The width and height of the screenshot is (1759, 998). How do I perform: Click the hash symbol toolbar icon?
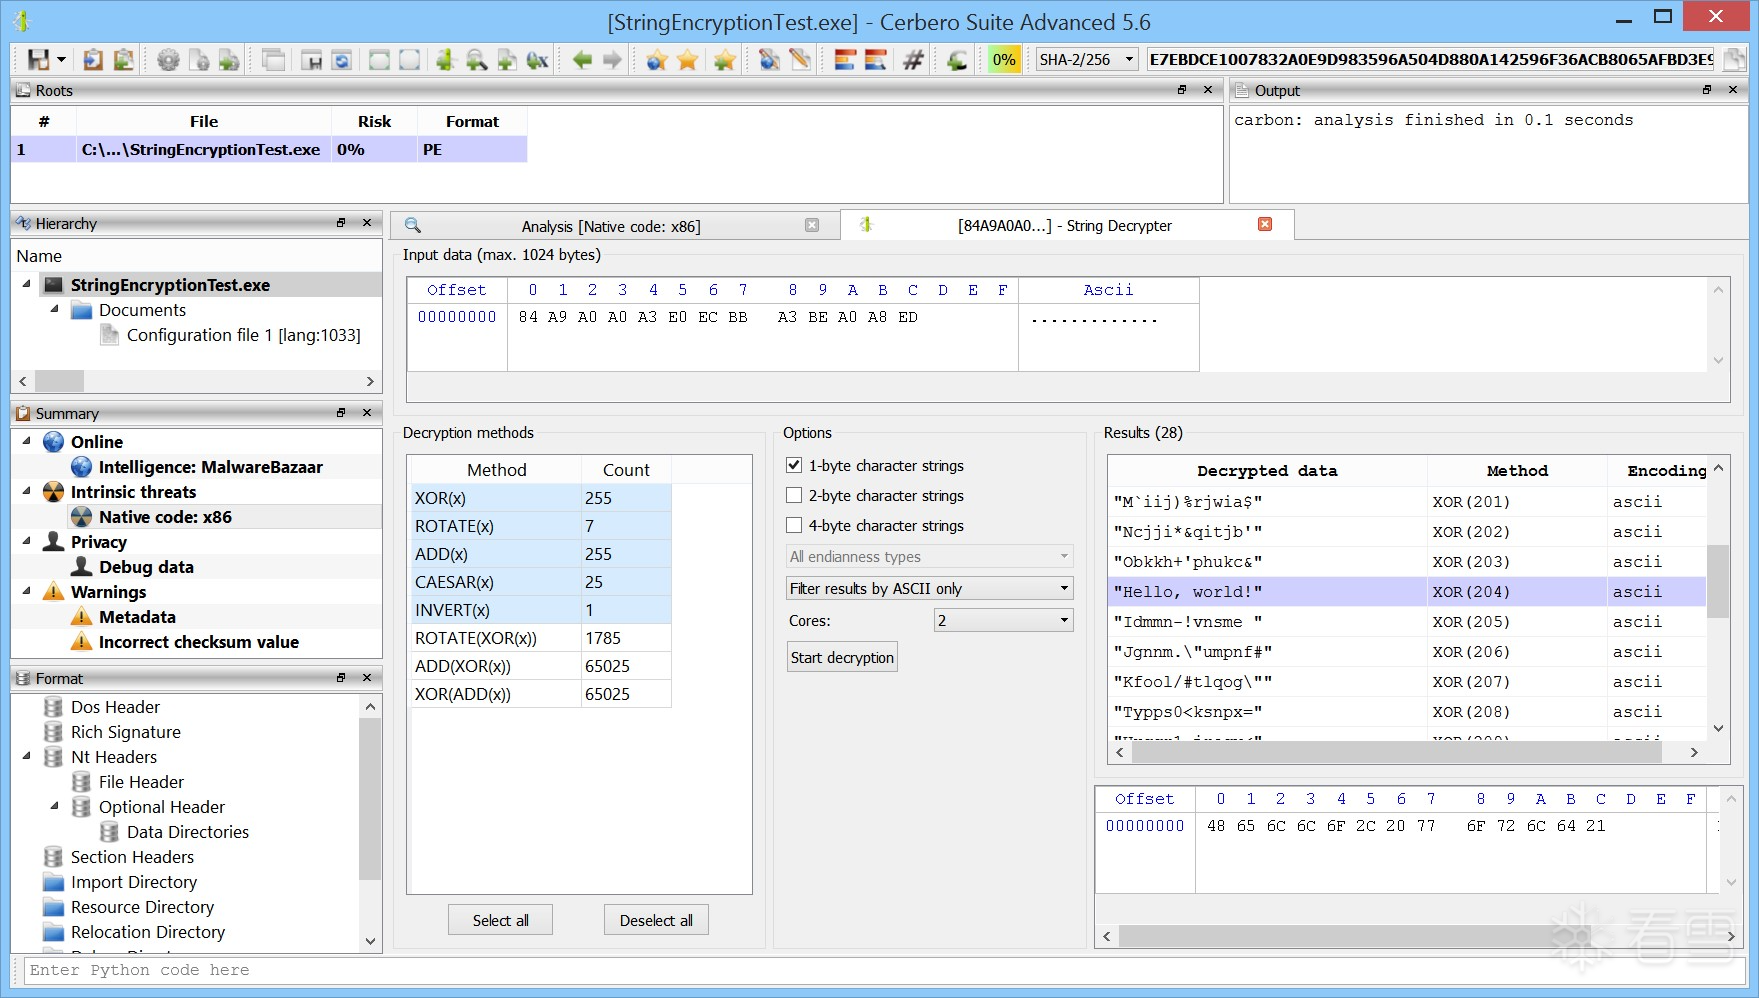(x=913, y=60)
